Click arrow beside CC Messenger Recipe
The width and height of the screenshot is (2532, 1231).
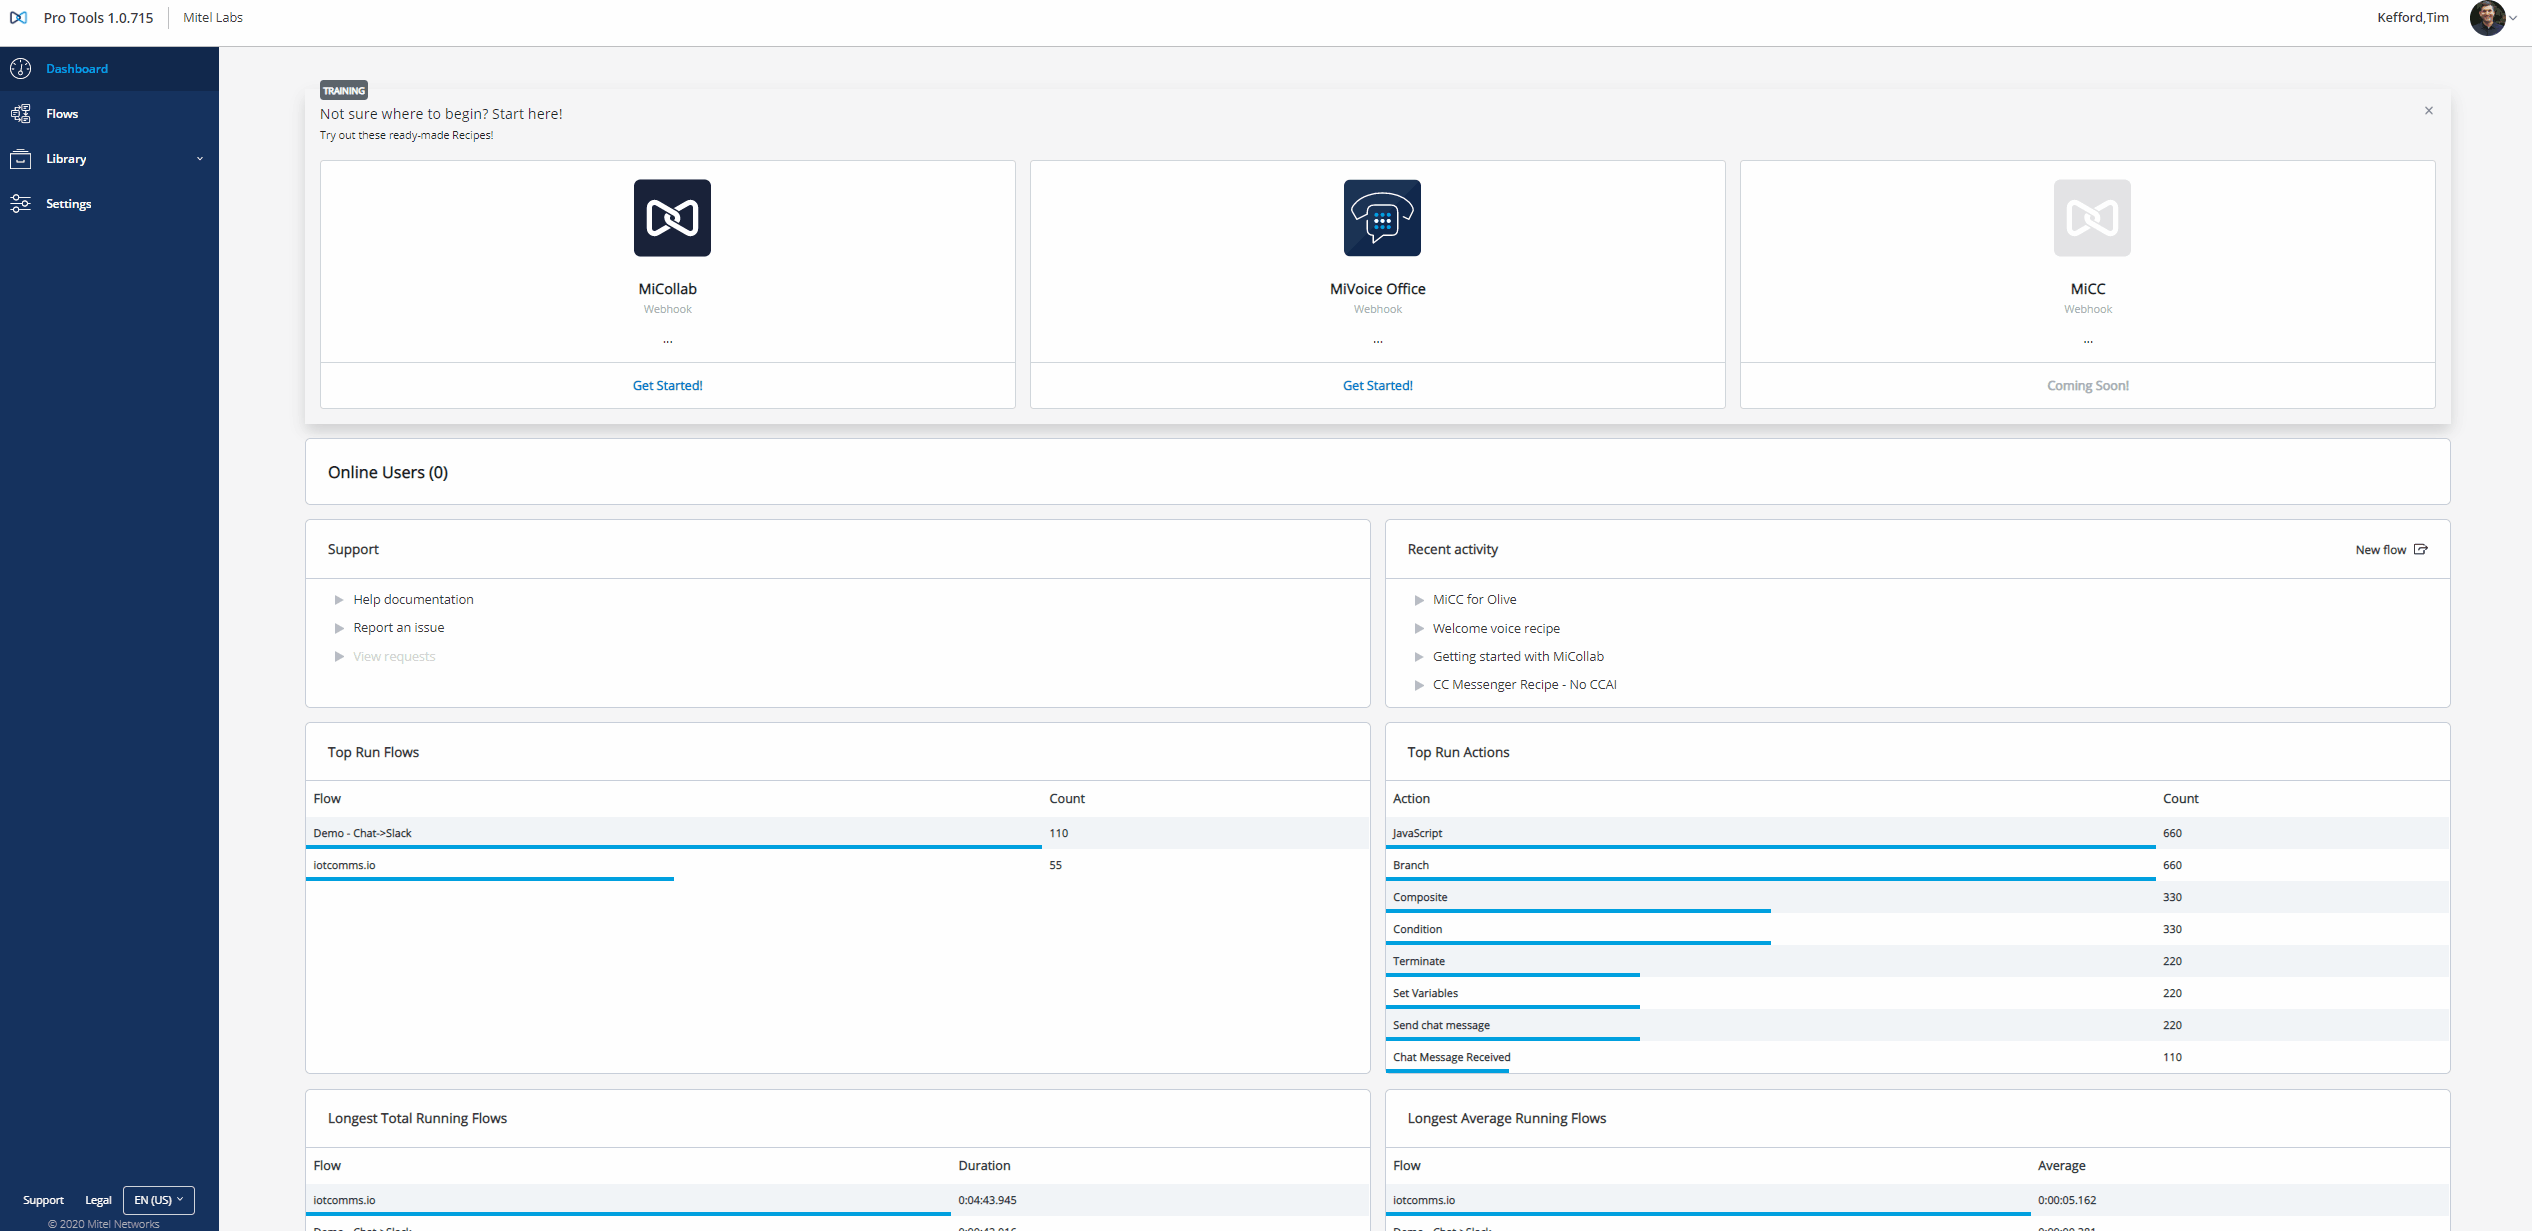1419,685
